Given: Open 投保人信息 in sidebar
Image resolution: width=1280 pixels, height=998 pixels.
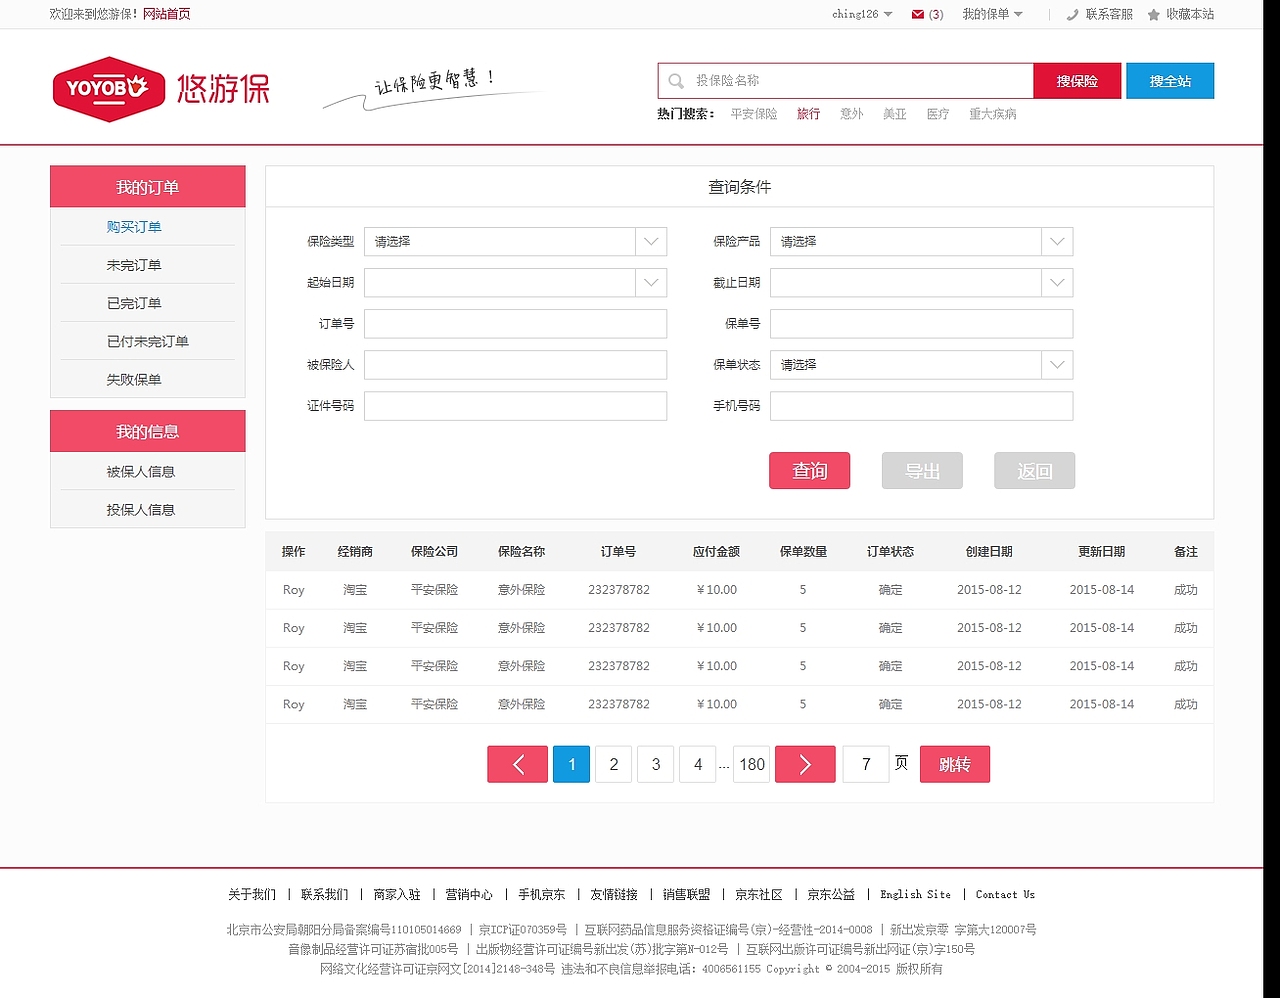Looking at the screenshot, I should coord(141,509).
